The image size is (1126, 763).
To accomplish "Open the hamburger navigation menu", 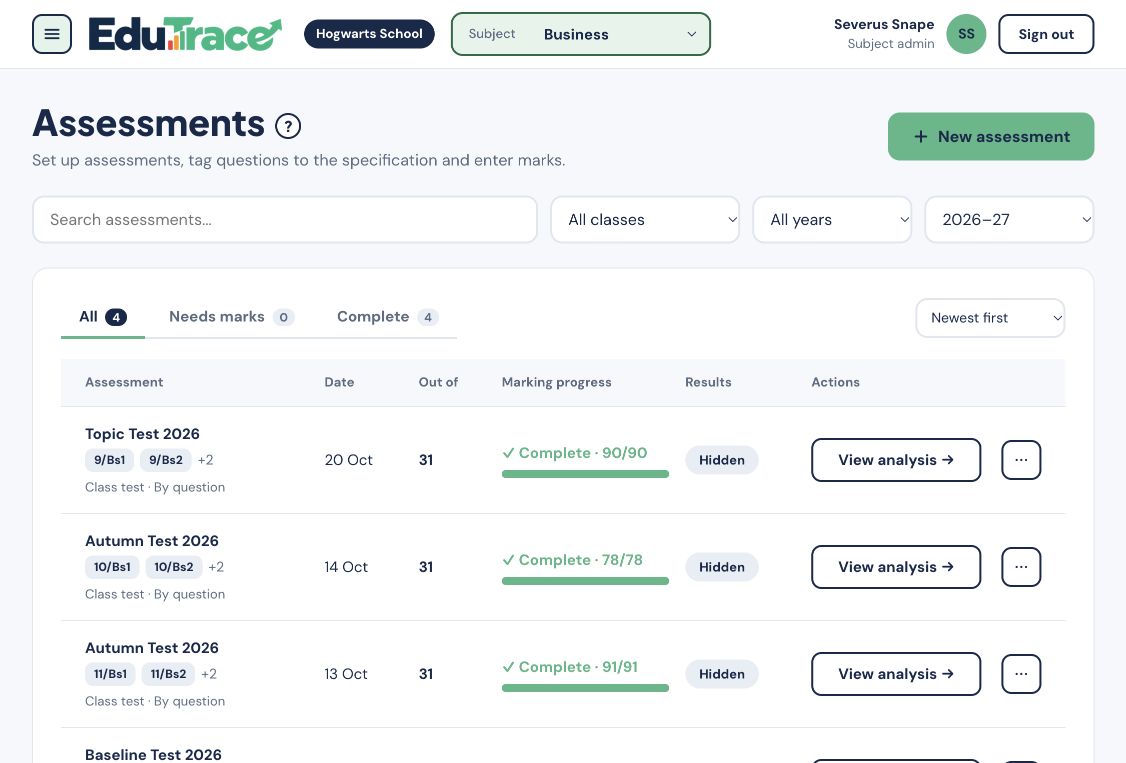I will pos(52,34).
